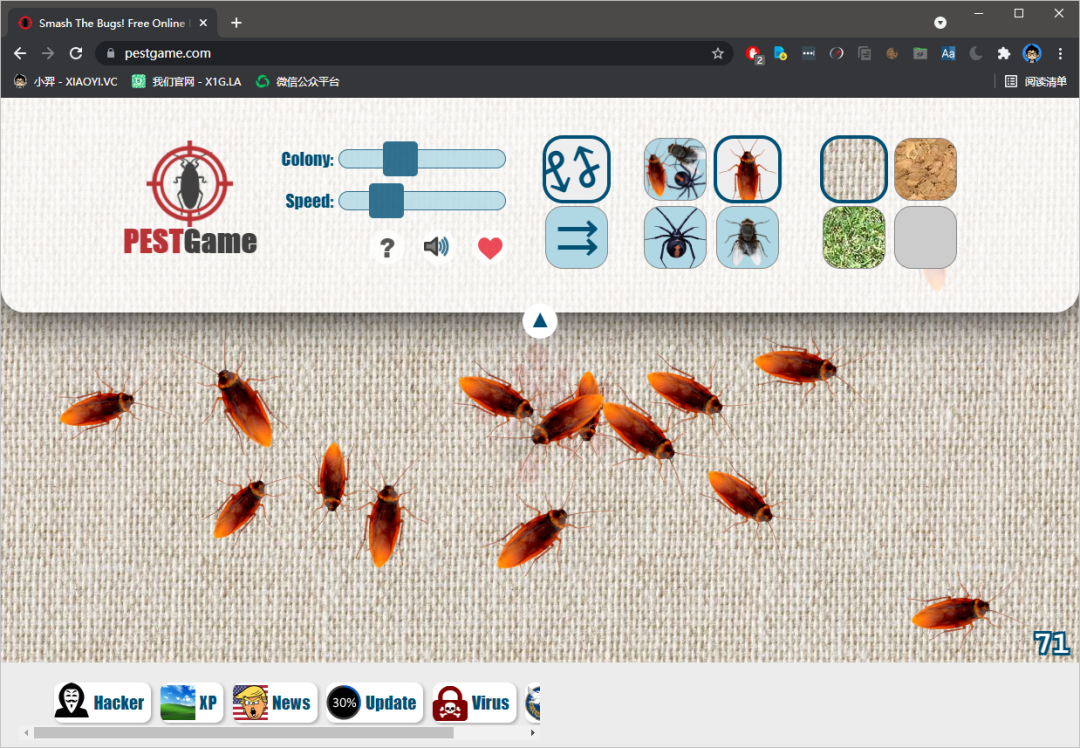Choose the housefly bug type
This screenshot has width=1080, height=748.
[x=747, y=238]
